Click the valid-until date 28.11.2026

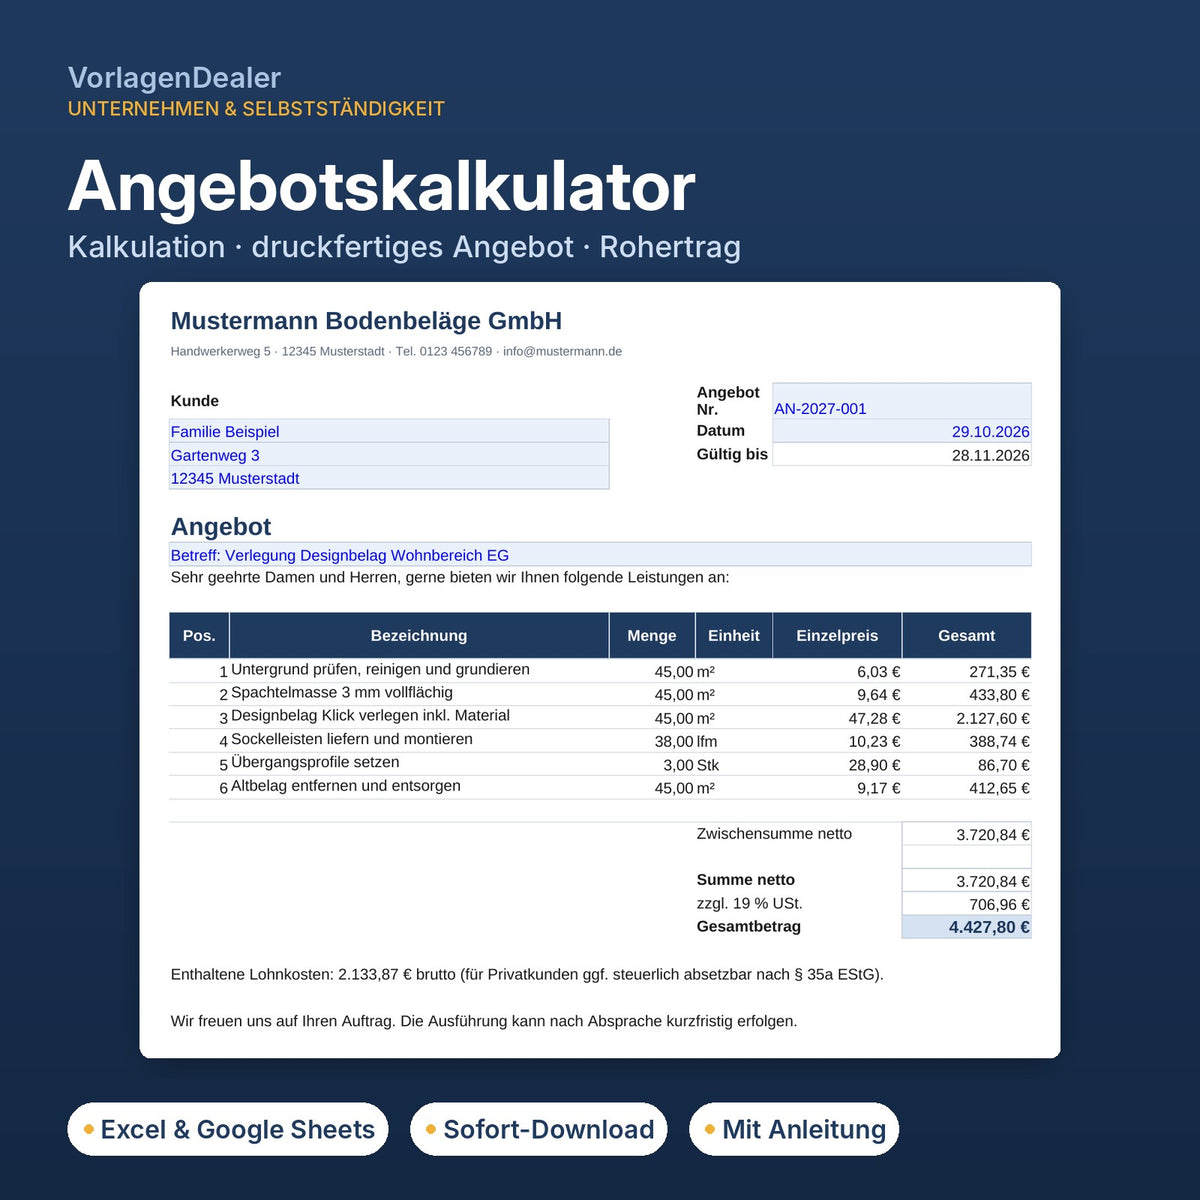point(902,455)
